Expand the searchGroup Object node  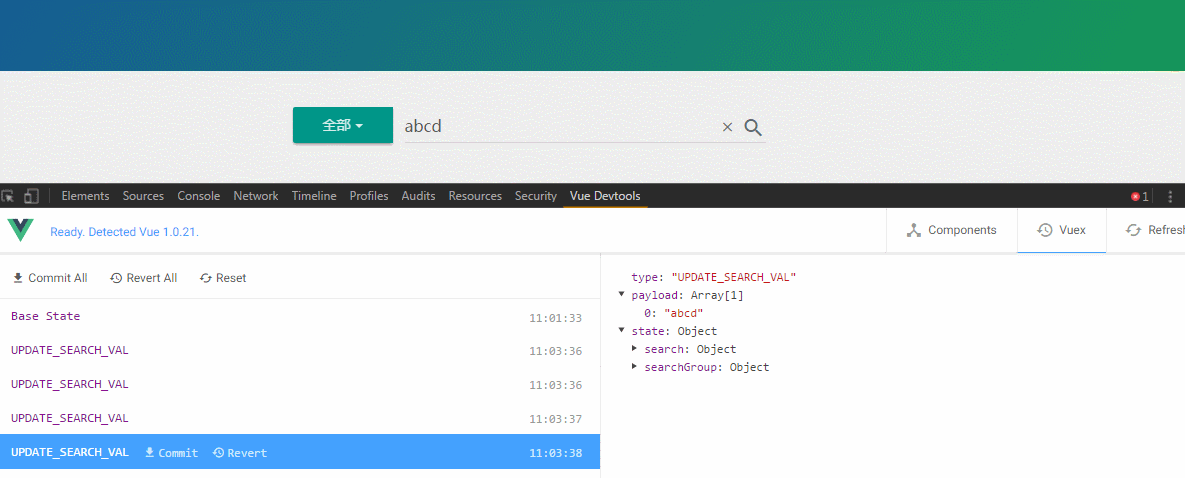tap(634, 367)
